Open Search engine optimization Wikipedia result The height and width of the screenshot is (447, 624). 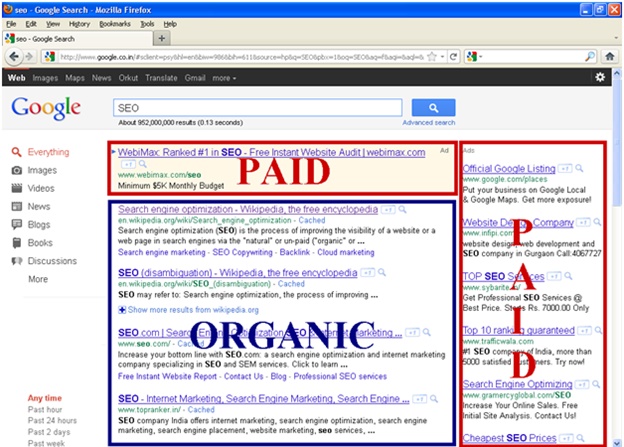[248, 209]
